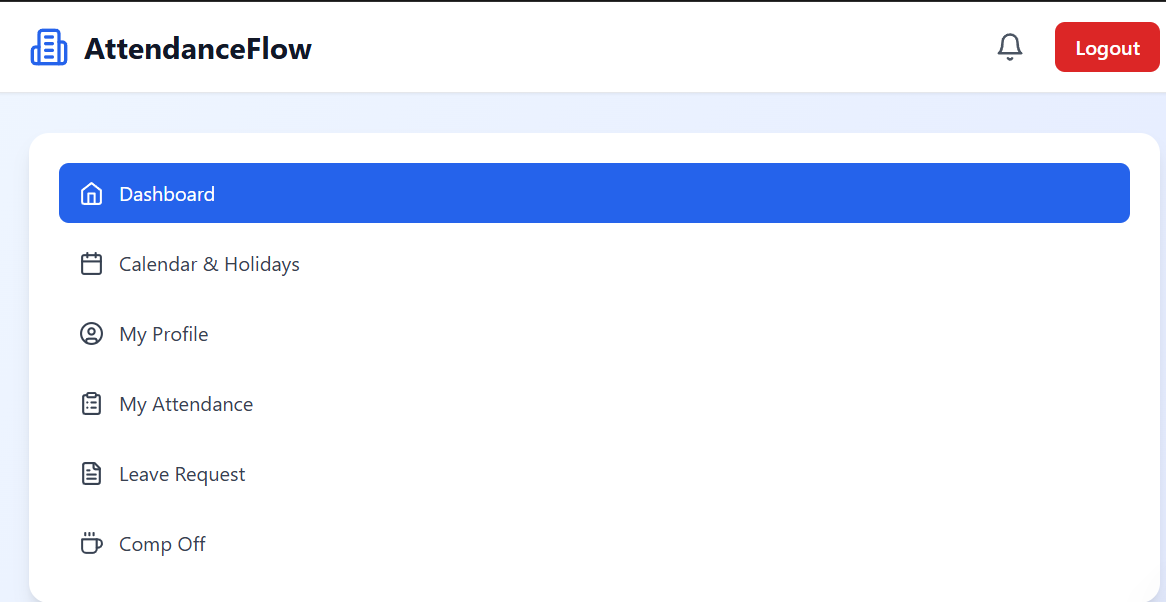Click the calendar icon next to Calendar & Holidays
Screen dimensions: 1166x602
coord(91,263)
